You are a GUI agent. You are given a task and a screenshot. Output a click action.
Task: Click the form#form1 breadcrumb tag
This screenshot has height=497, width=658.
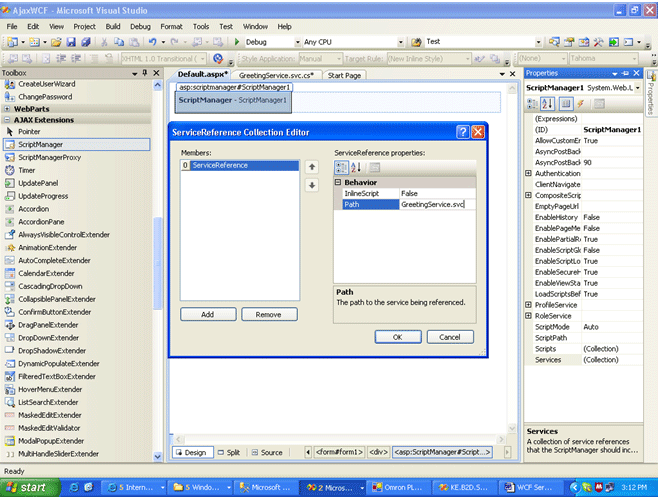tap(339, 452)
